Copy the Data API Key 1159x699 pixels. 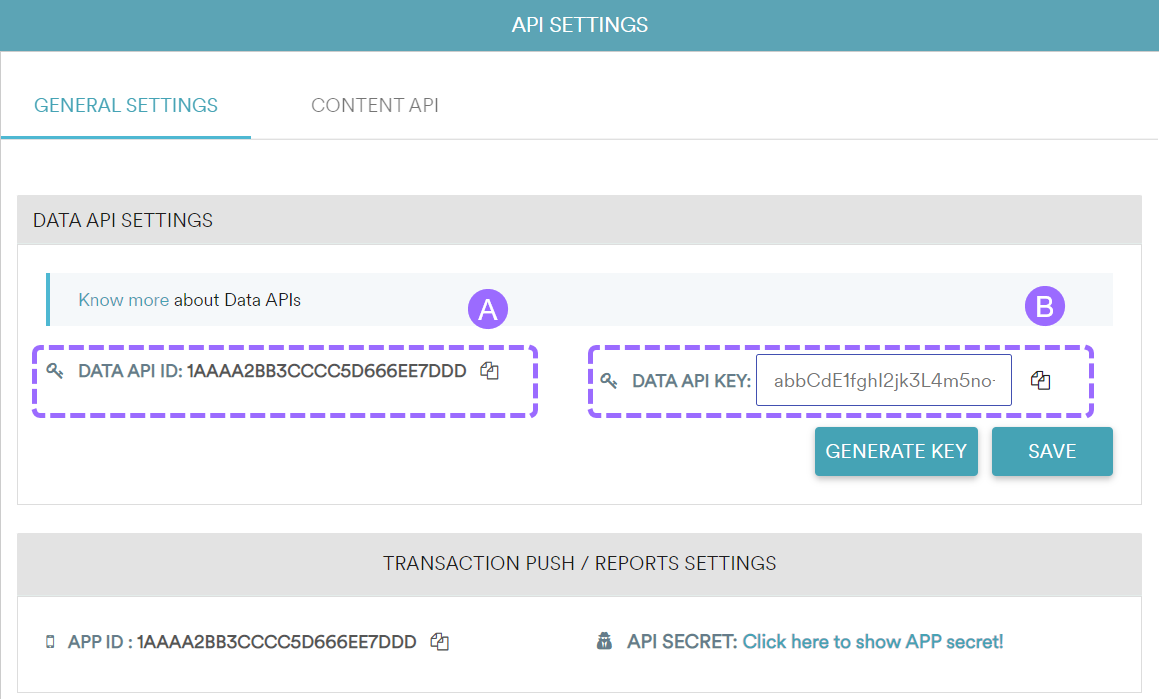point(1040,381)
